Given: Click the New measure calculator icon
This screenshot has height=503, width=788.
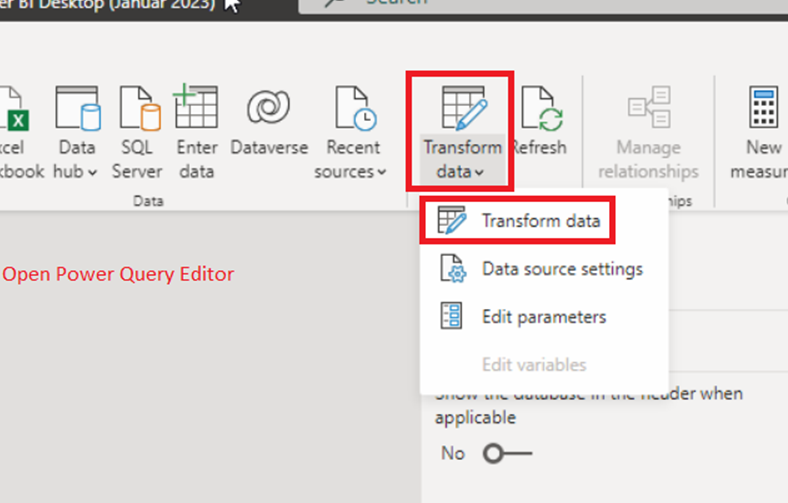Looking at the screenshot, I should [x=766, y=107].
